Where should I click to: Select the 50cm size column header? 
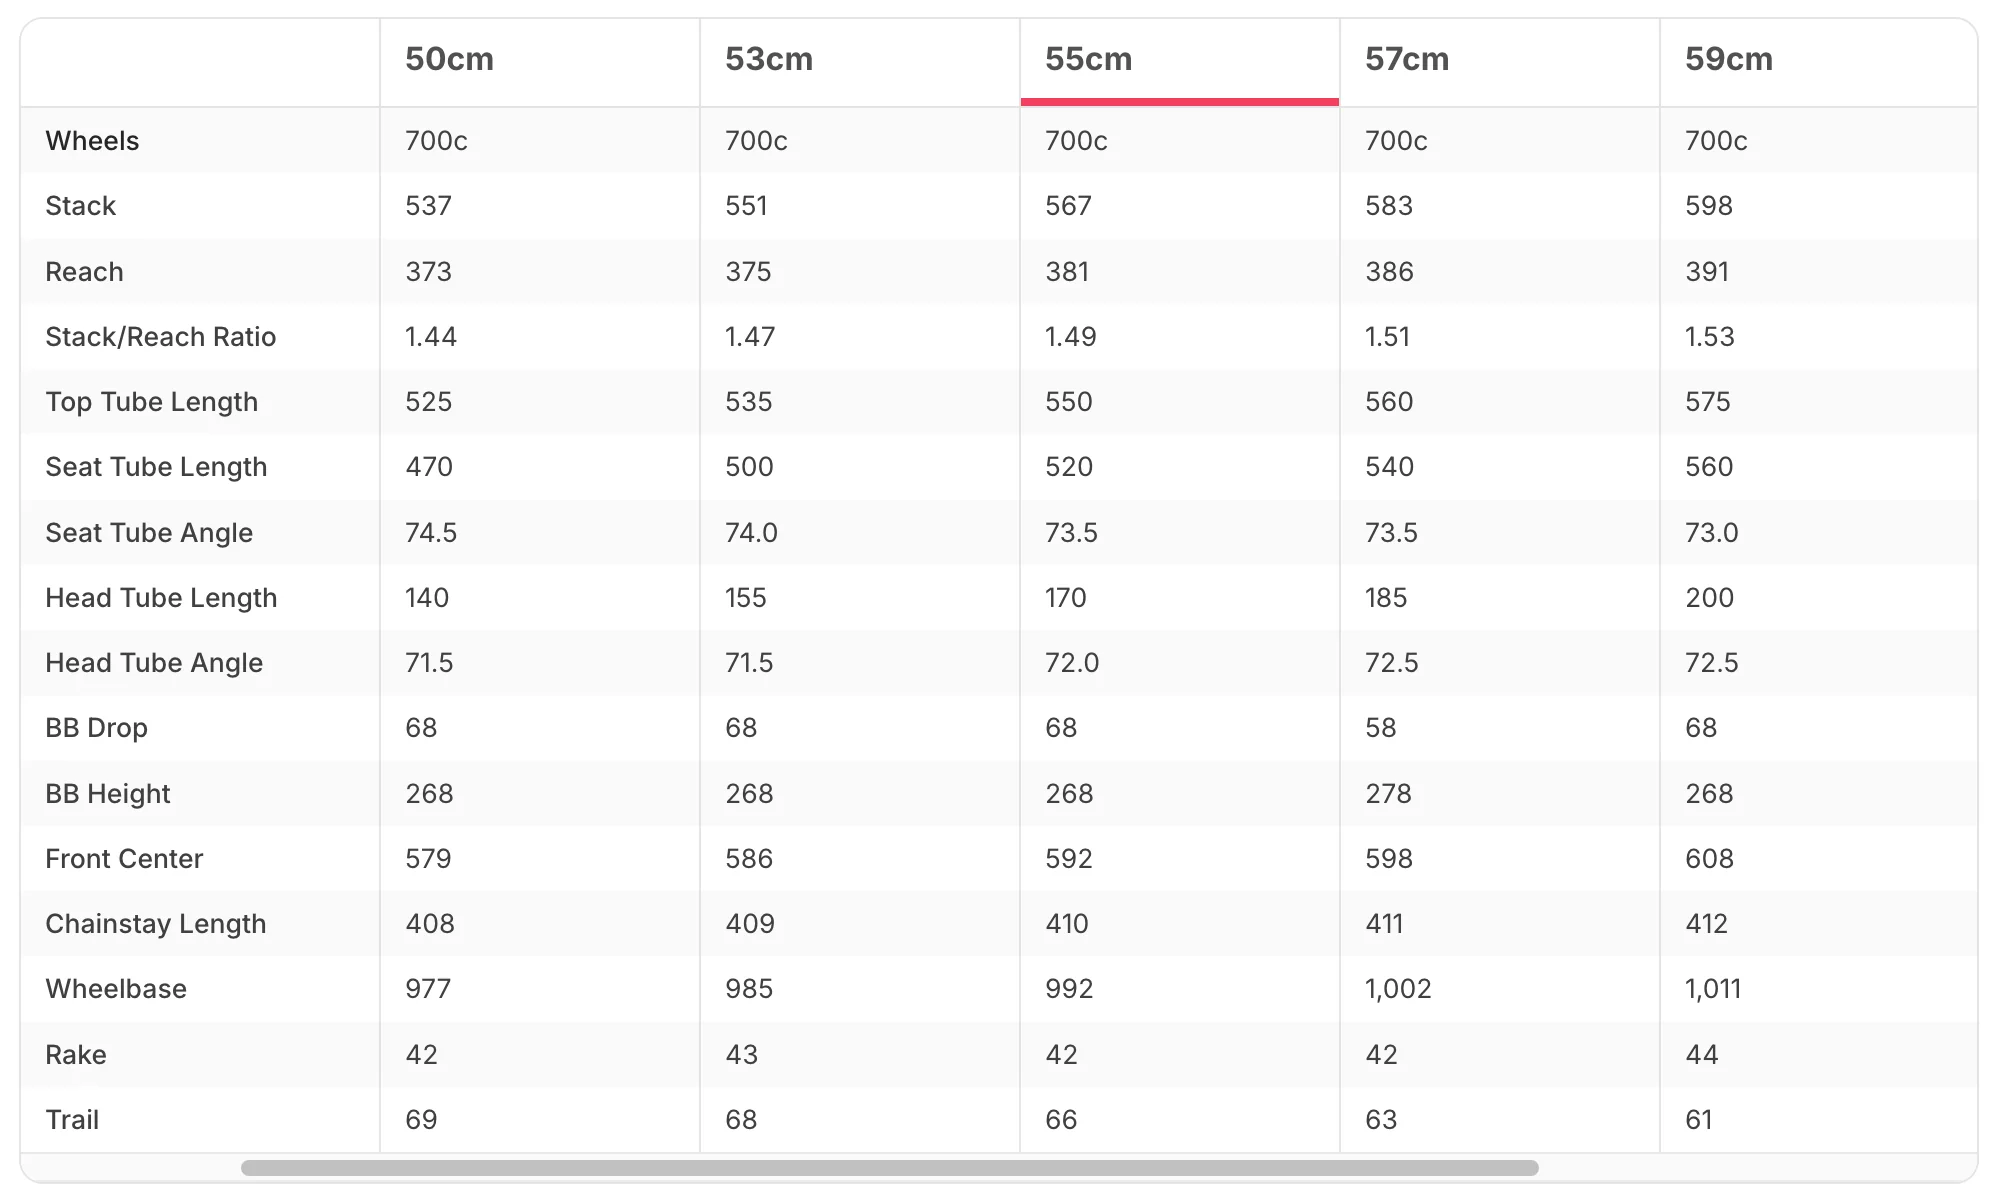pos(449,59)
